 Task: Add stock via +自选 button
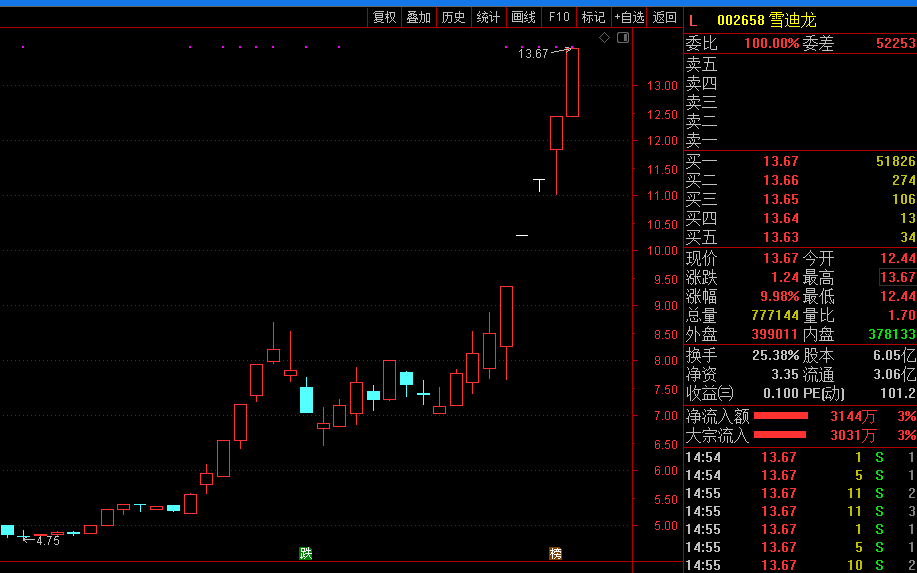point(629,17)
